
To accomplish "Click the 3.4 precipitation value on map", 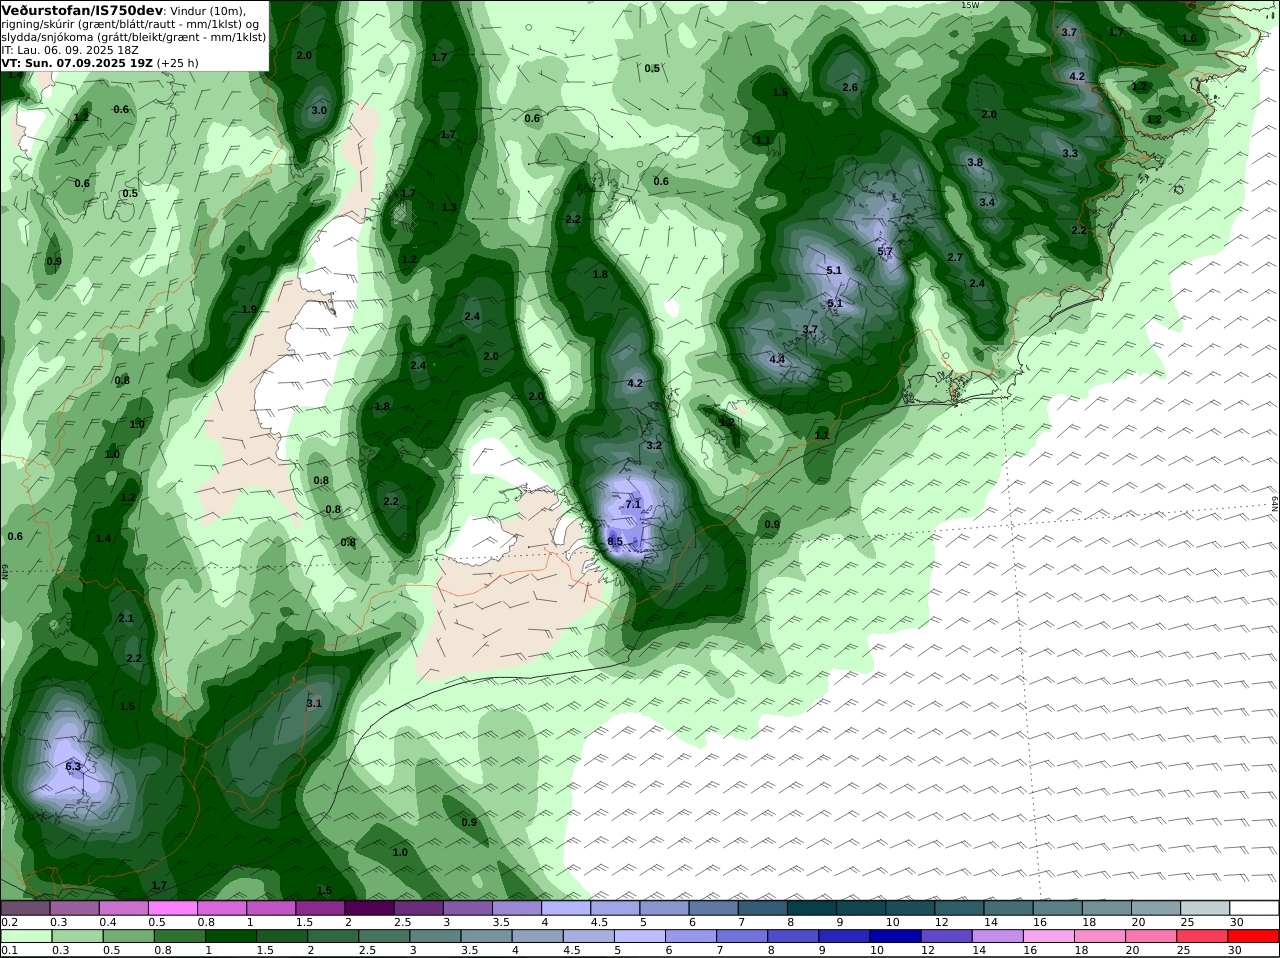I will 987,203.
